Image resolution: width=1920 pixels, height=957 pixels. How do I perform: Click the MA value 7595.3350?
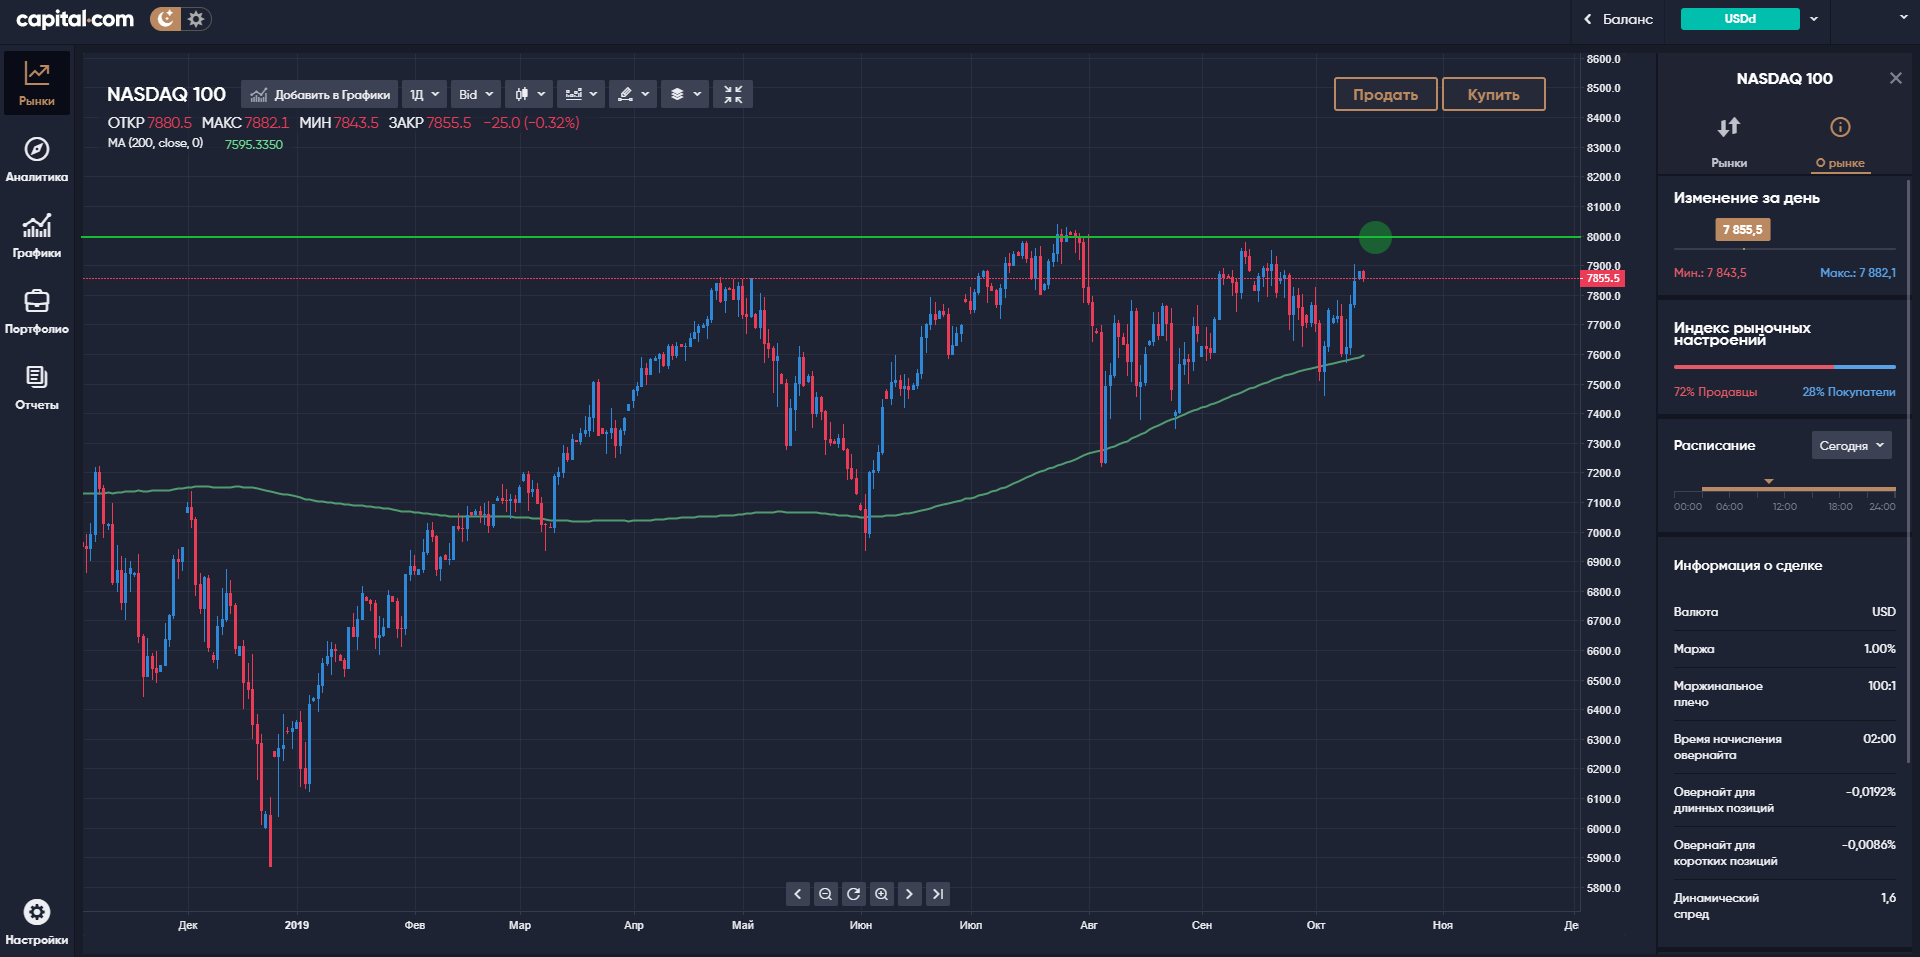(x=254, y=145)
